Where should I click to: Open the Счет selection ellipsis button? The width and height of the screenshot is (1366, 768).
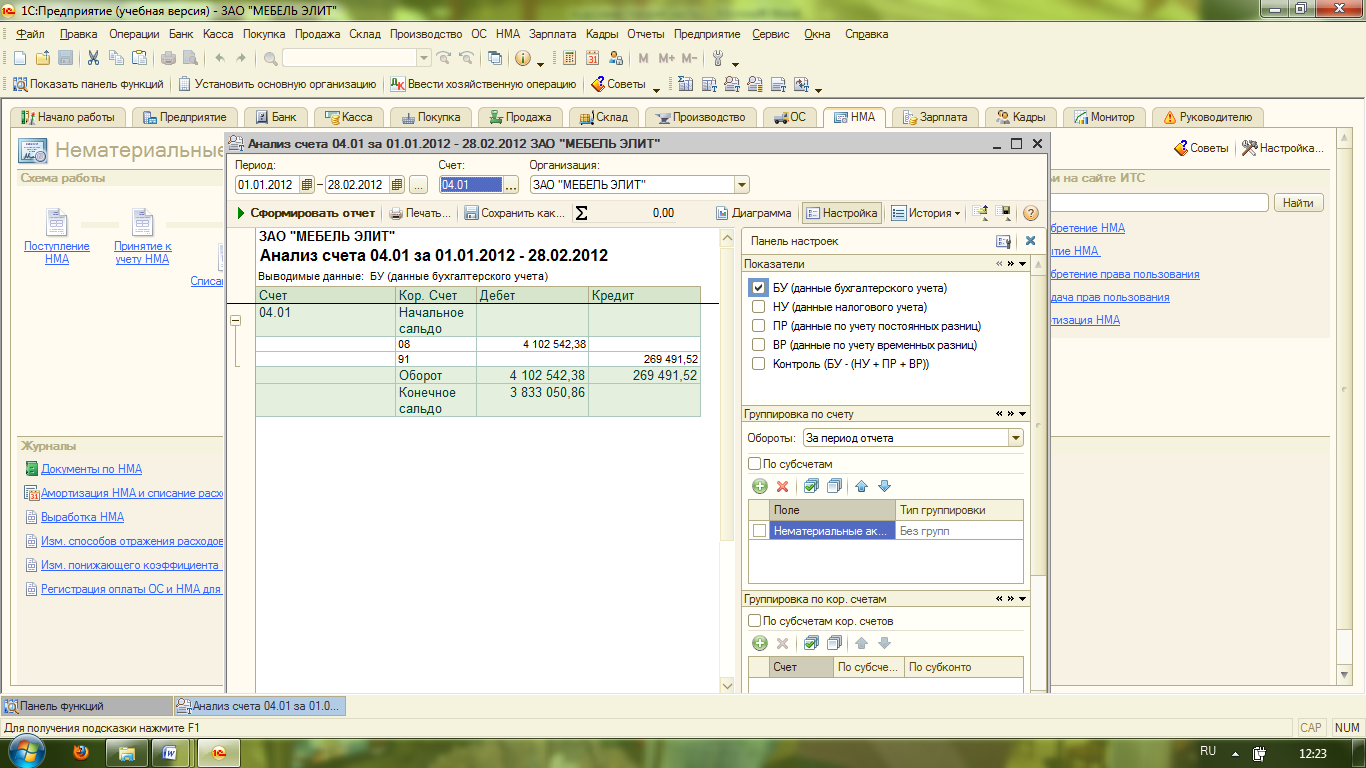click(x=510, y=185)
